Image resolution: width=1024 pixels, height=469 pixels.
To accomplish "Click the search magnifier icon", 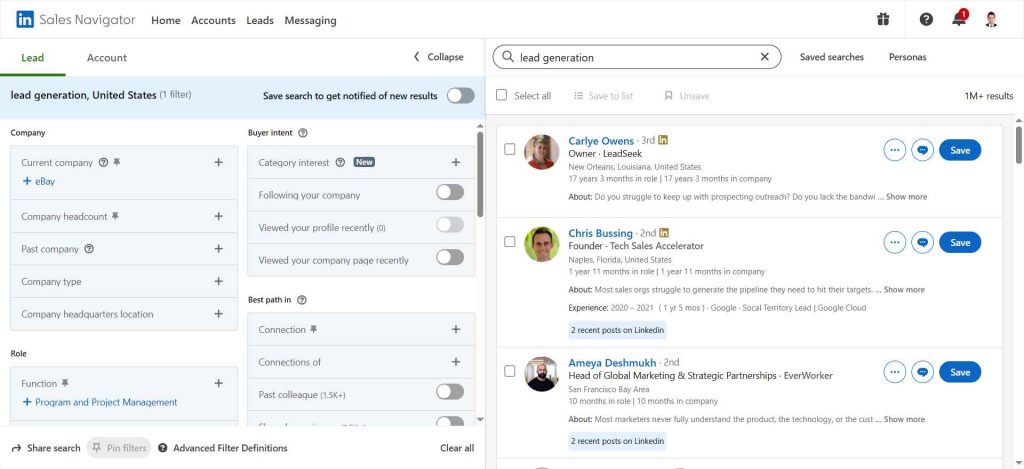I will 507,57.
